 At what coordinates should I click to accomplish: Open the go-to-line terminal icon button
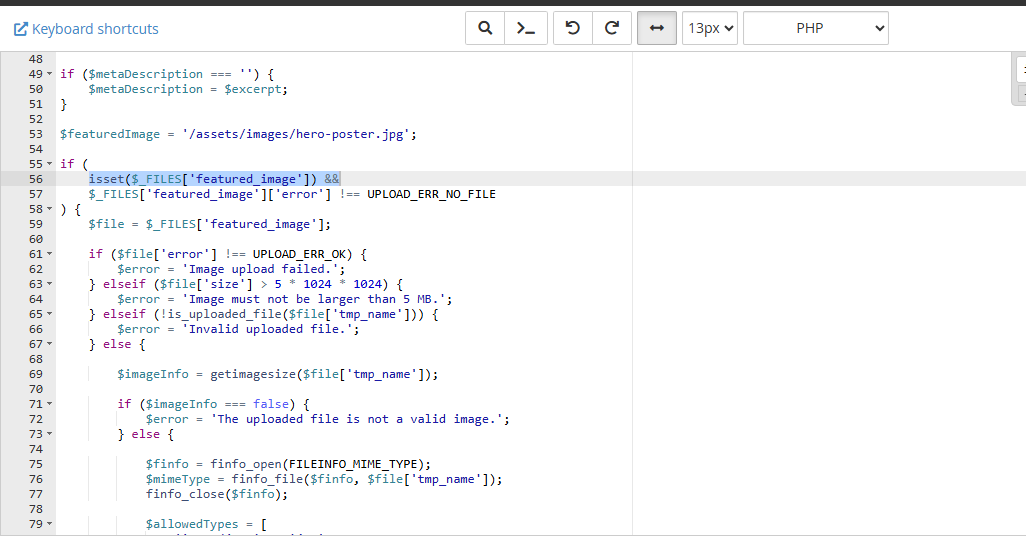526,28
